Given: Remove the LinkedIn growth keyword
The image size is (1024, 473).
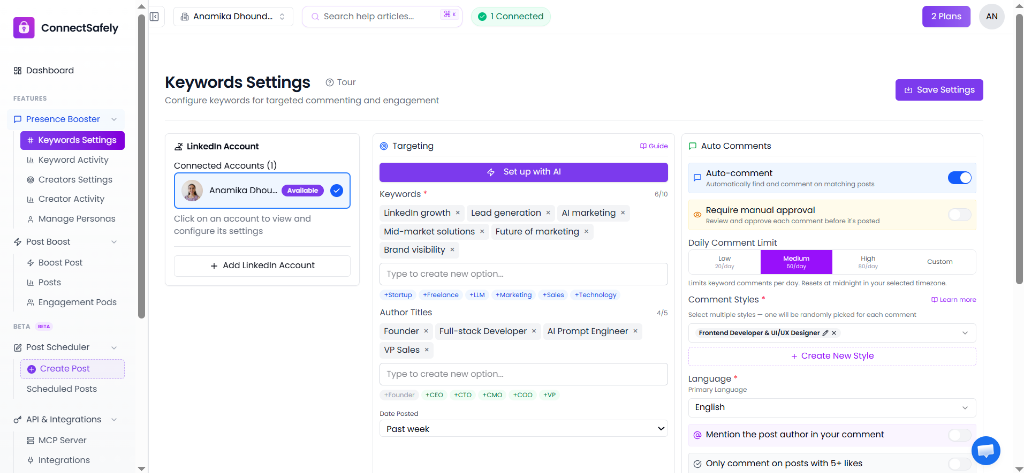Looking at the screenshot, I should [x=458, y=213].
